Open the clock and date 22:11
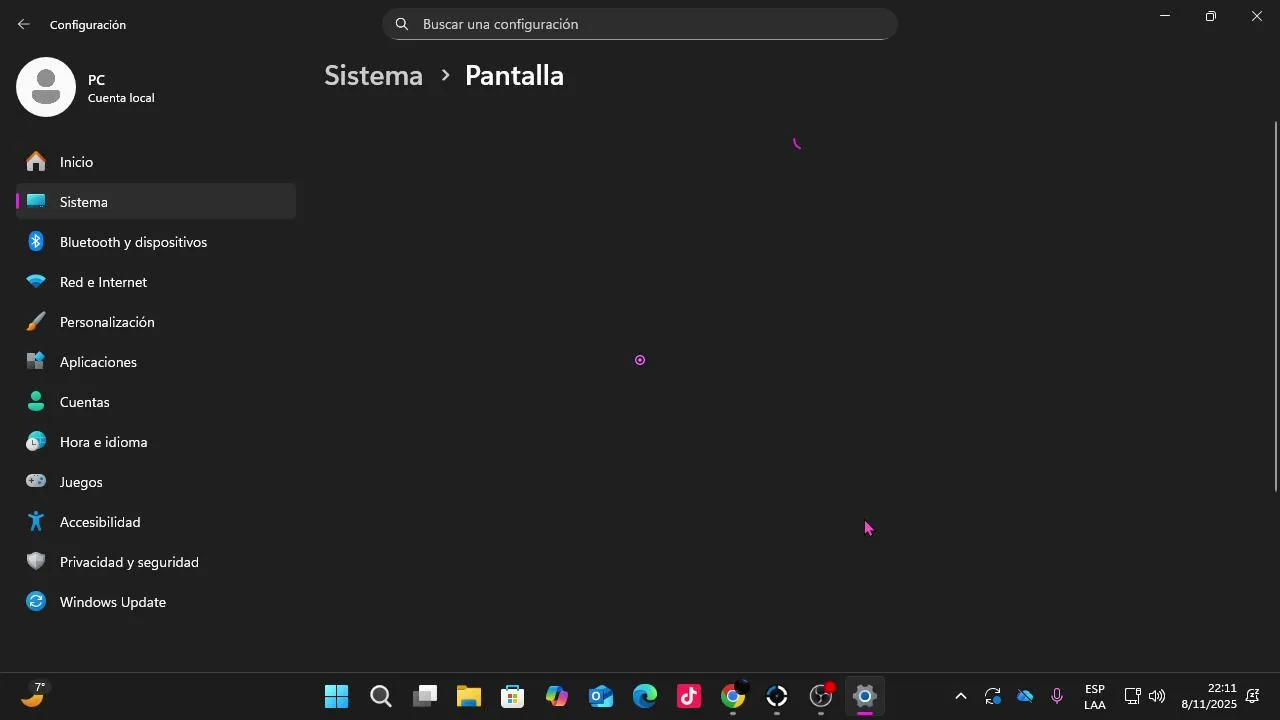Viewport: 1280px width, 720px height. (x=1209, y=696)
